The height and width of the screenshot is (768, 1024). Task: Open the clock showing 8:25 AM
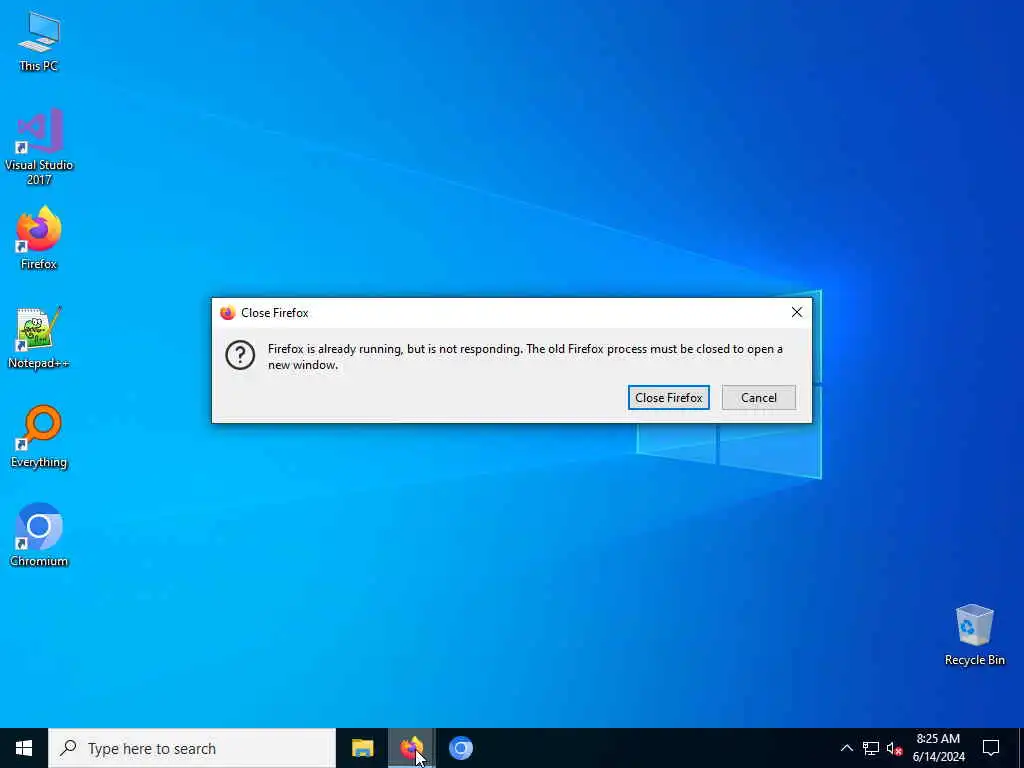938,748
